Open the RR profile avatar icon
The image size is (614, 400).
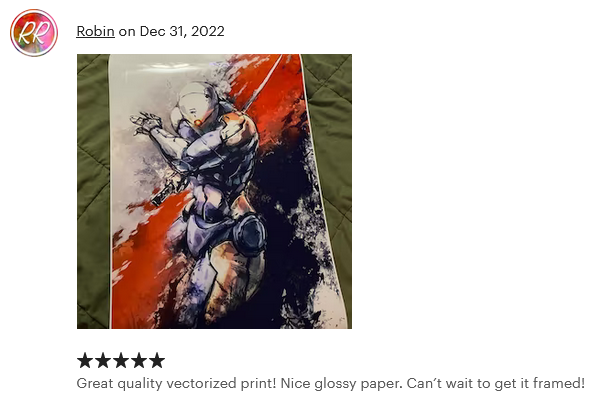pos(34,33)
